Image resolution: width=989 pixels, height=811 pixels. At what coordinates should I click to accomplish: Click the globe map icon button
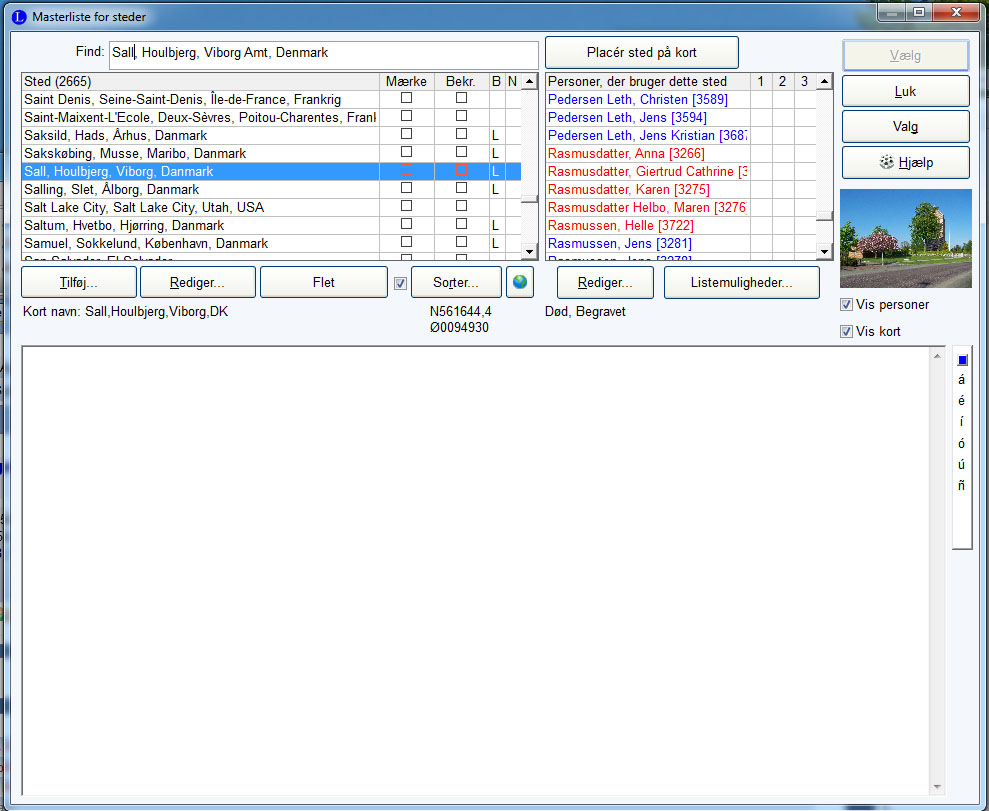point(520,282)
